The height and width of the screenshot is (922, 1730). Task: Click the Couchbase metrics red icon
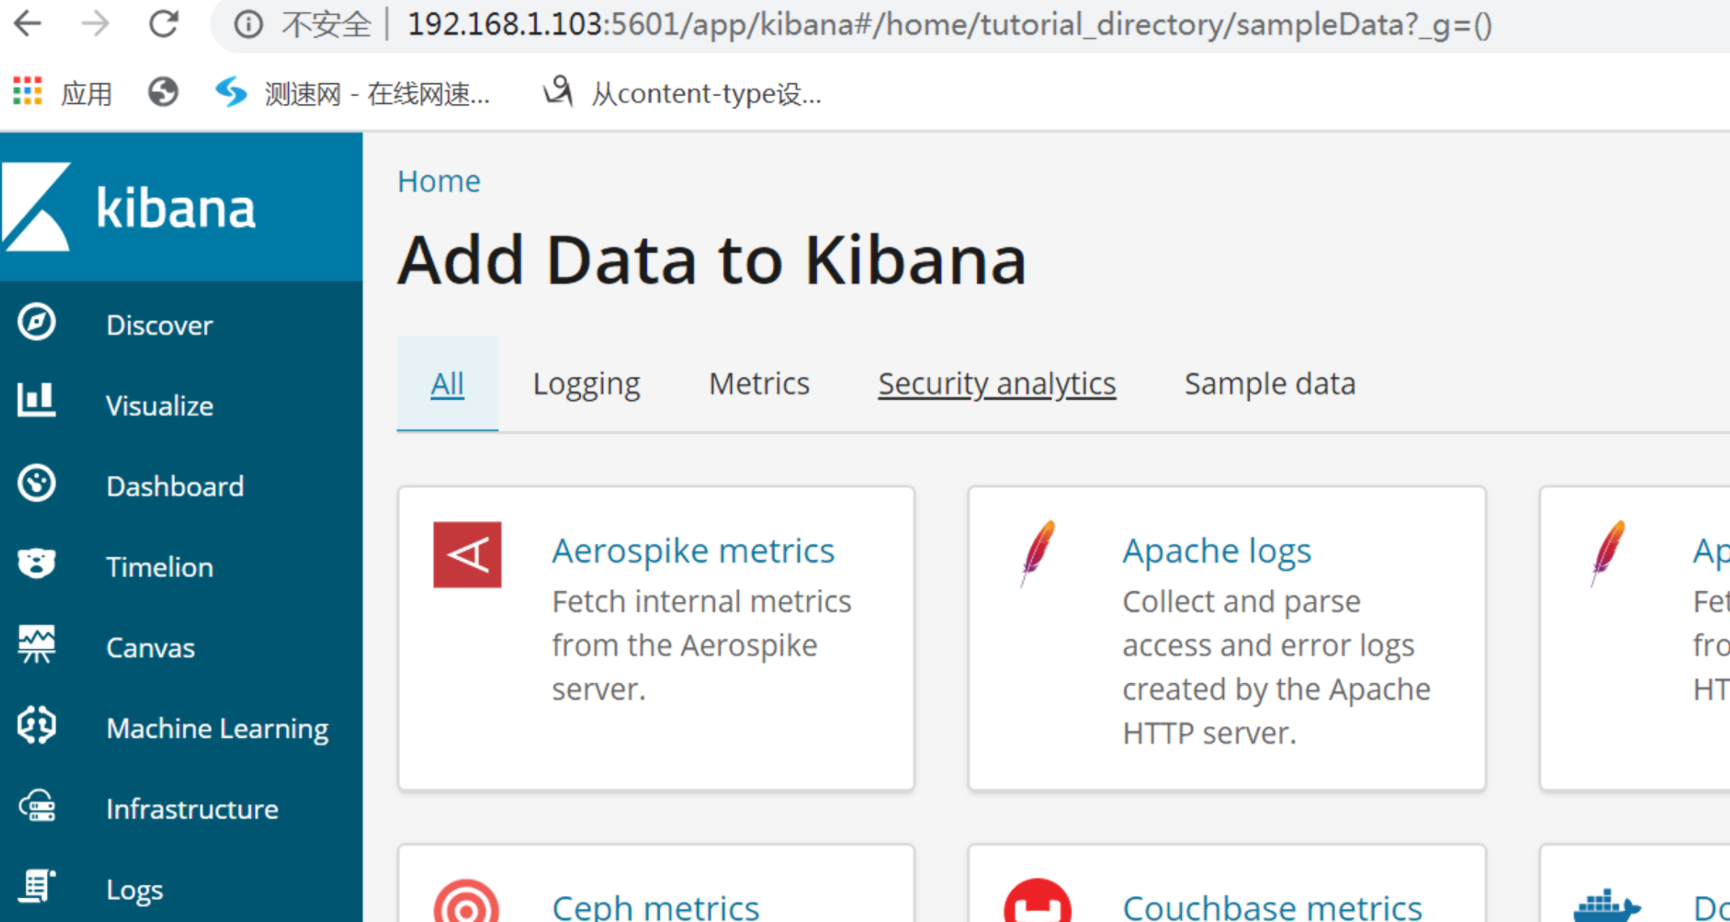1038,901
